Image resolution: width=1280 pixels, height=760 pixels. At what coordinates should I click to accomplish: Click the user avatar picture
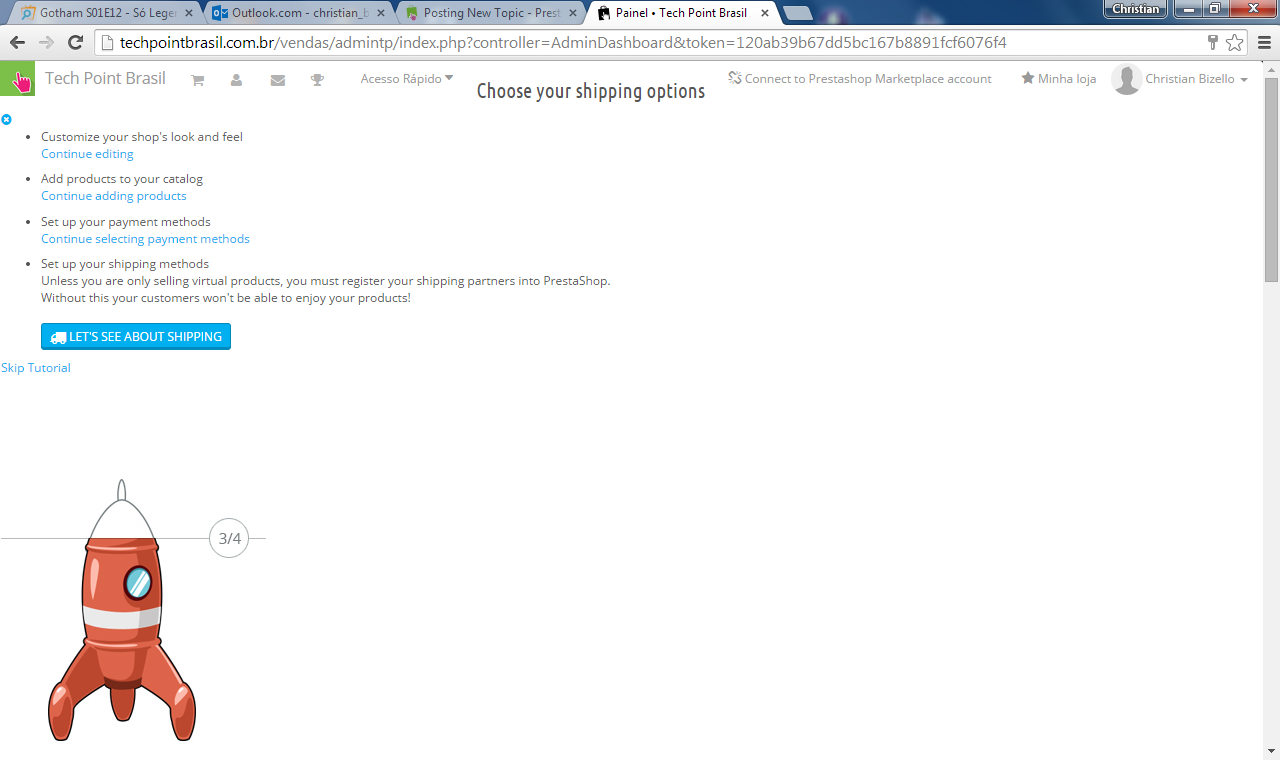pos(1127,79)
